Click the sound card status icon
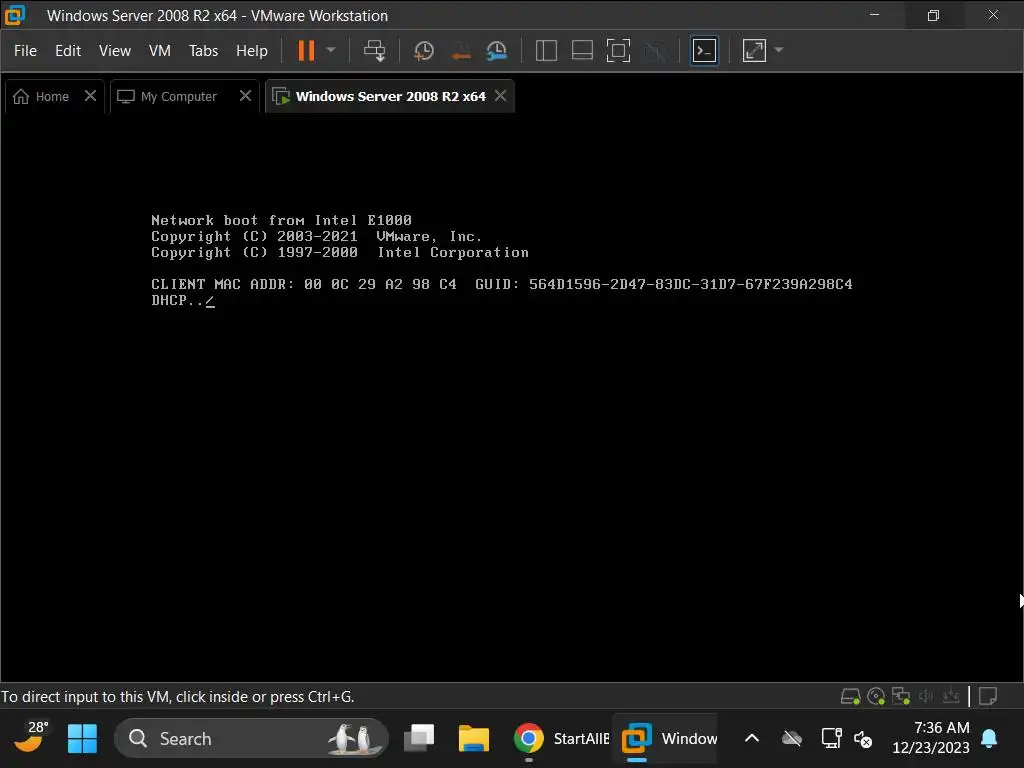Screen dimensions: 1024x768 (x=926, y=697)
